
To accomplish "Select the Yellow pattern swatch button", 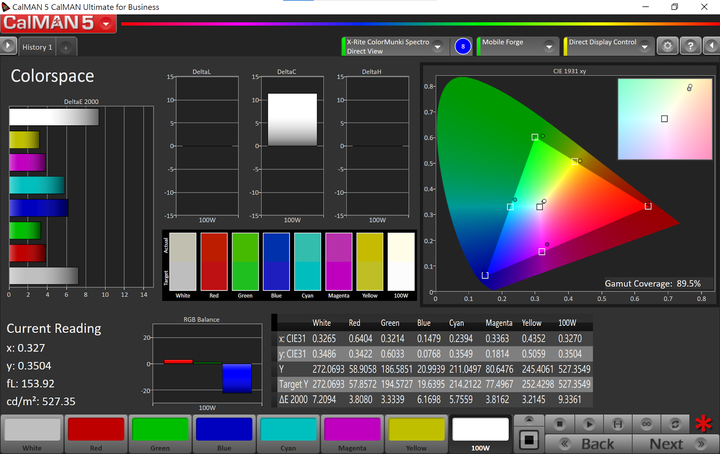I will [x=416, y=434].
